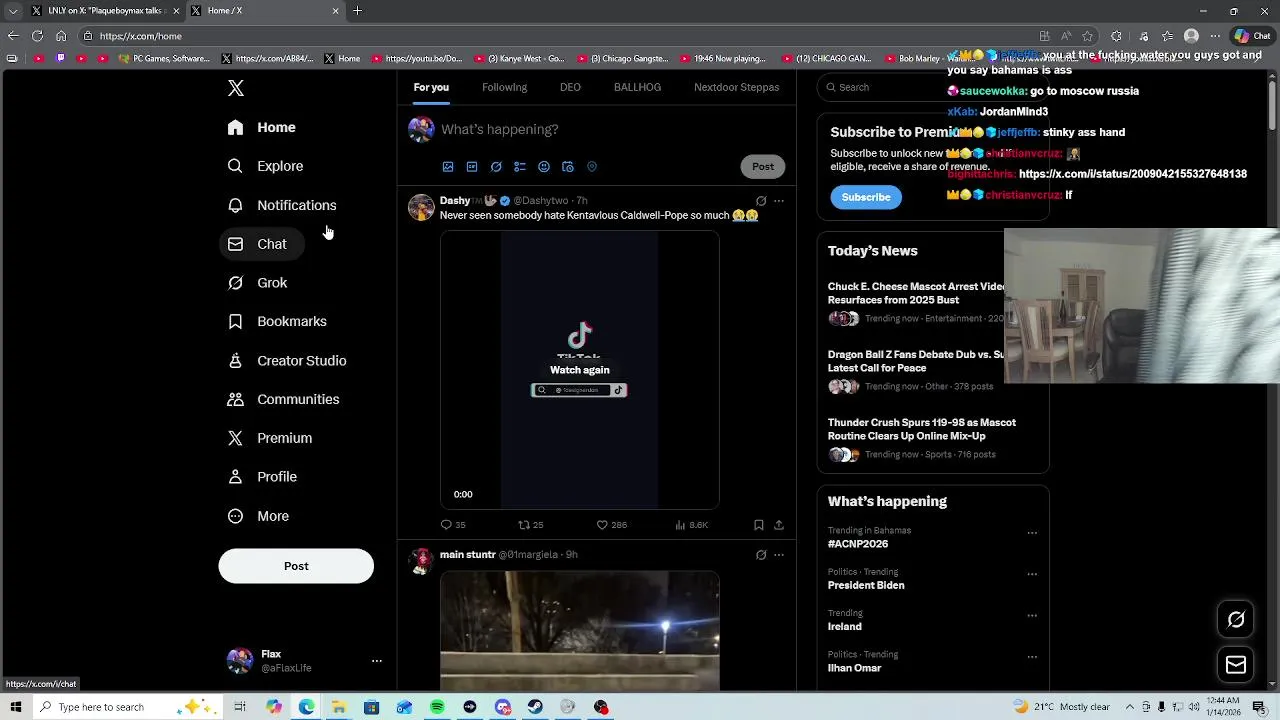Open options for Ireland trend
The width and height of the screenshot is (1280, 720).
click(x=1032, y=615)
